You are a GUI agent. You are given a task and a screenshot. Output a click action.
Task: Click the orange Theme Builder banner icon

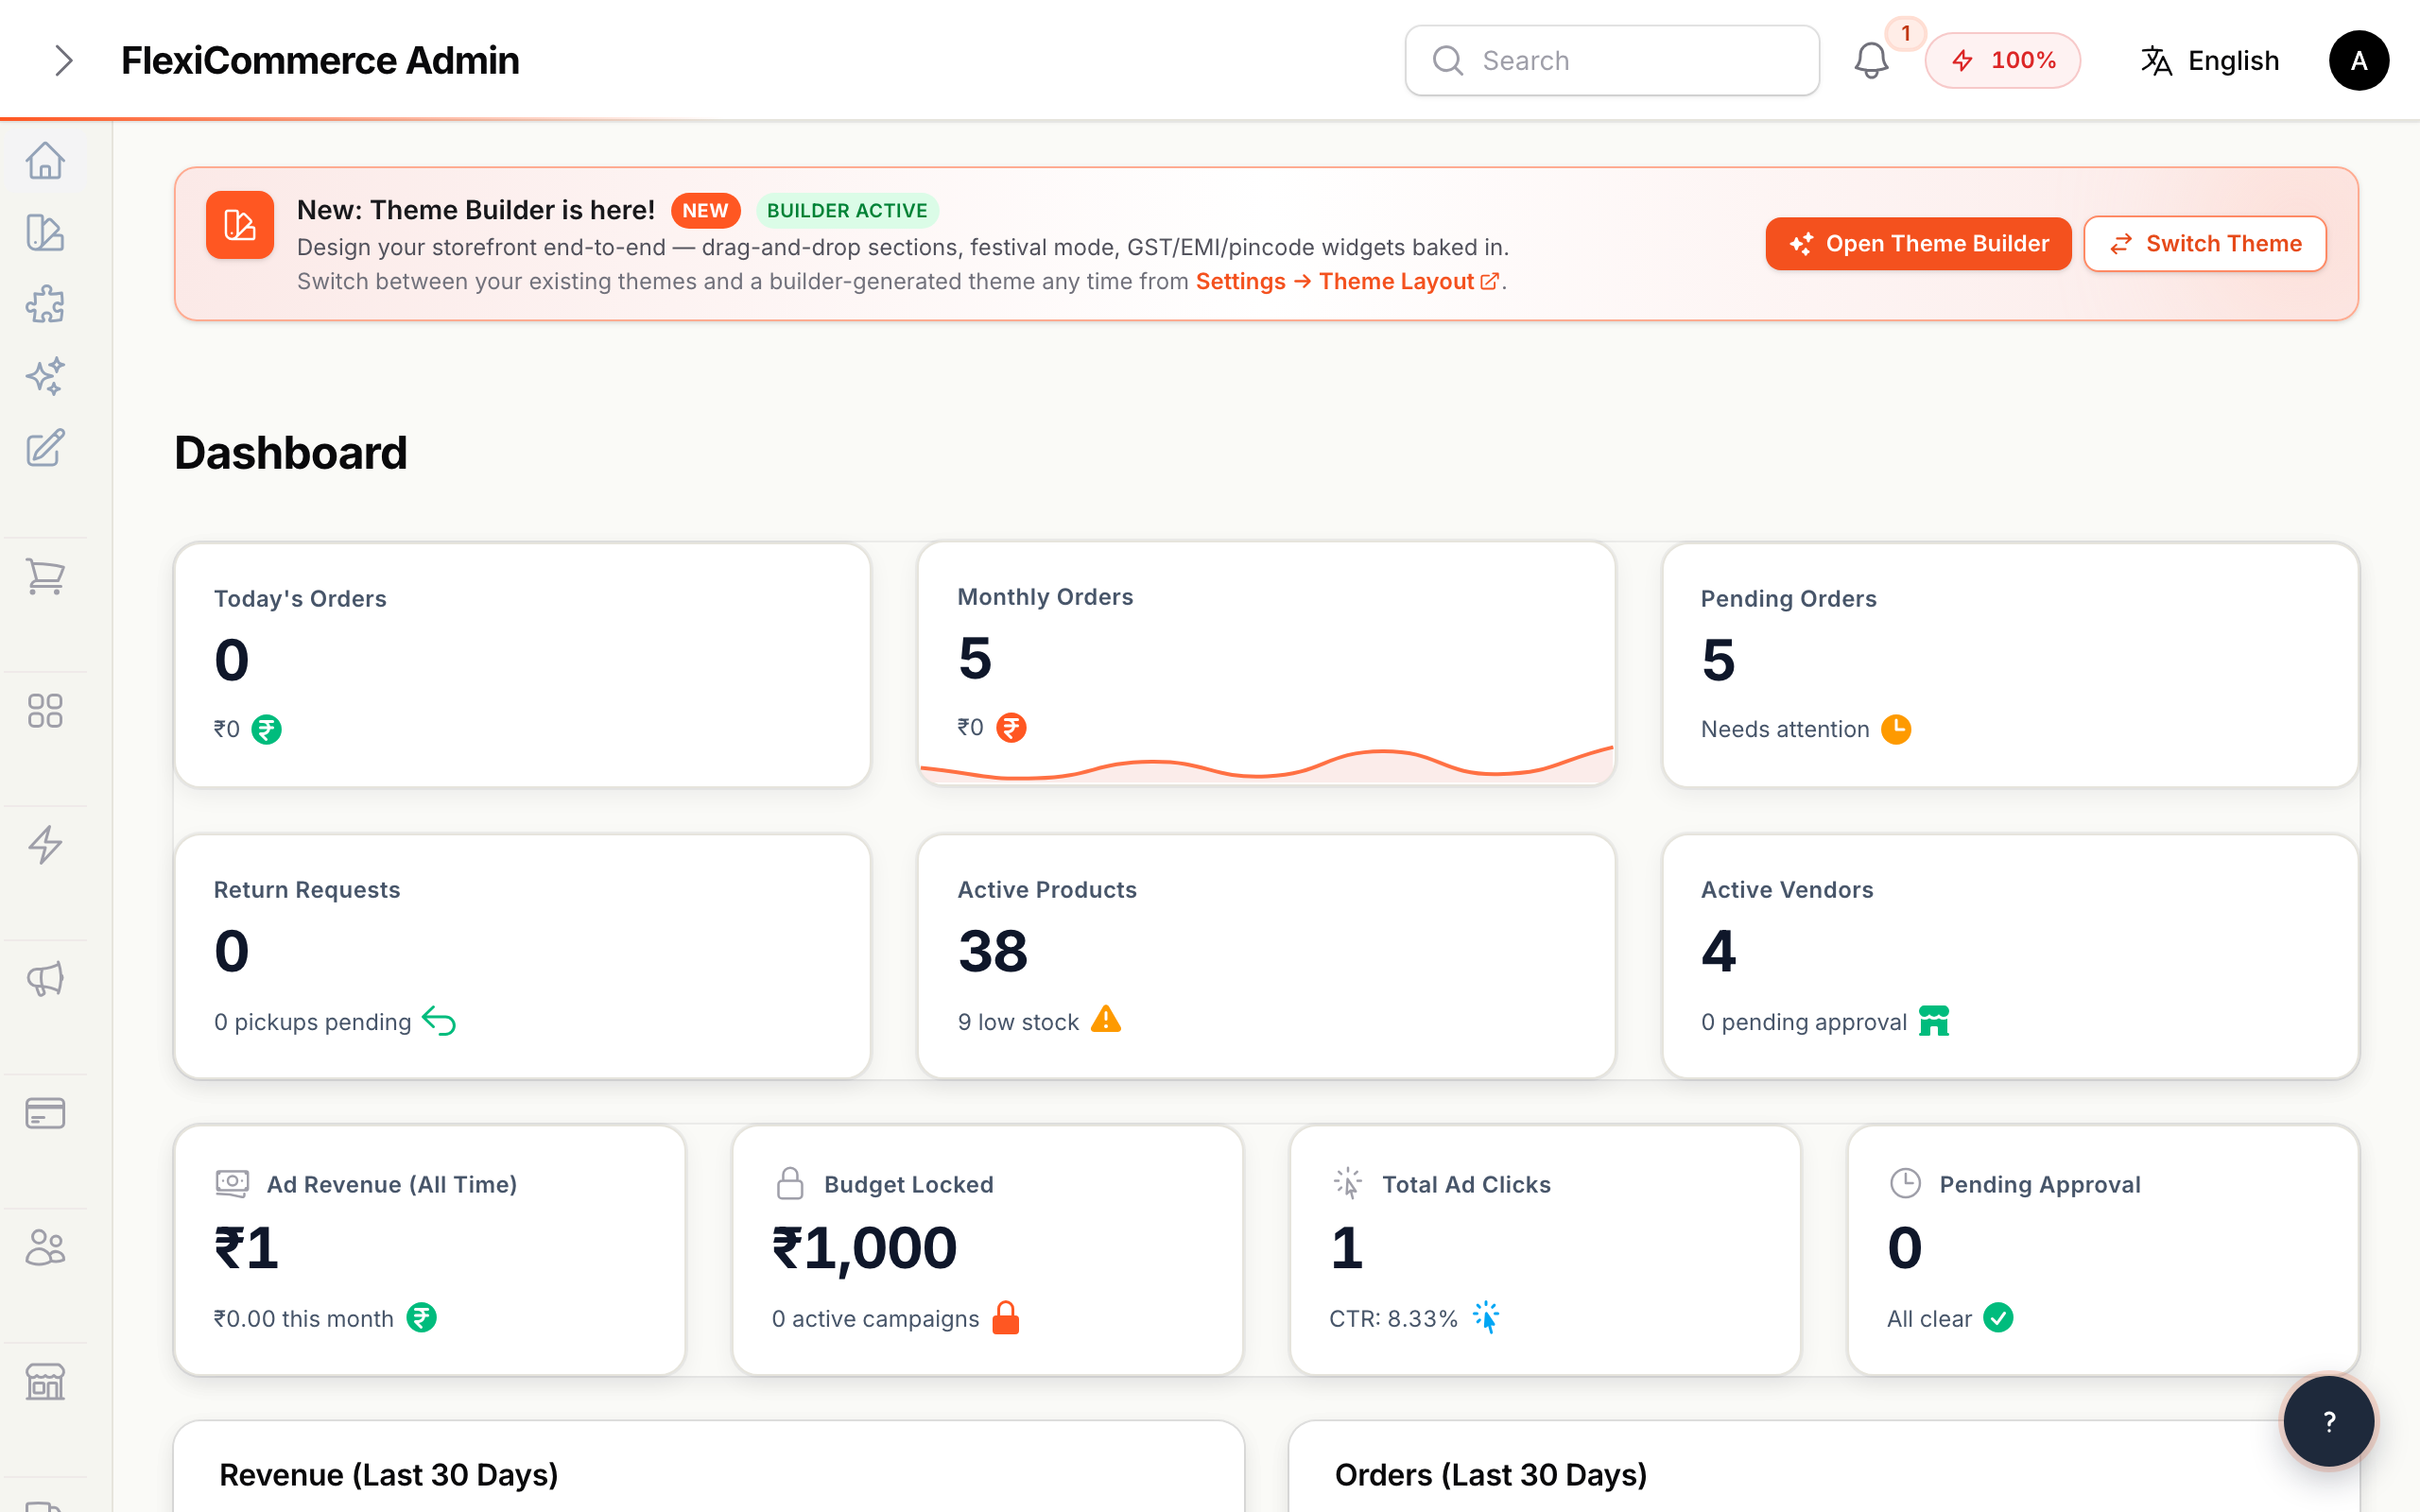pyautogui.click(x=240, y=225)
